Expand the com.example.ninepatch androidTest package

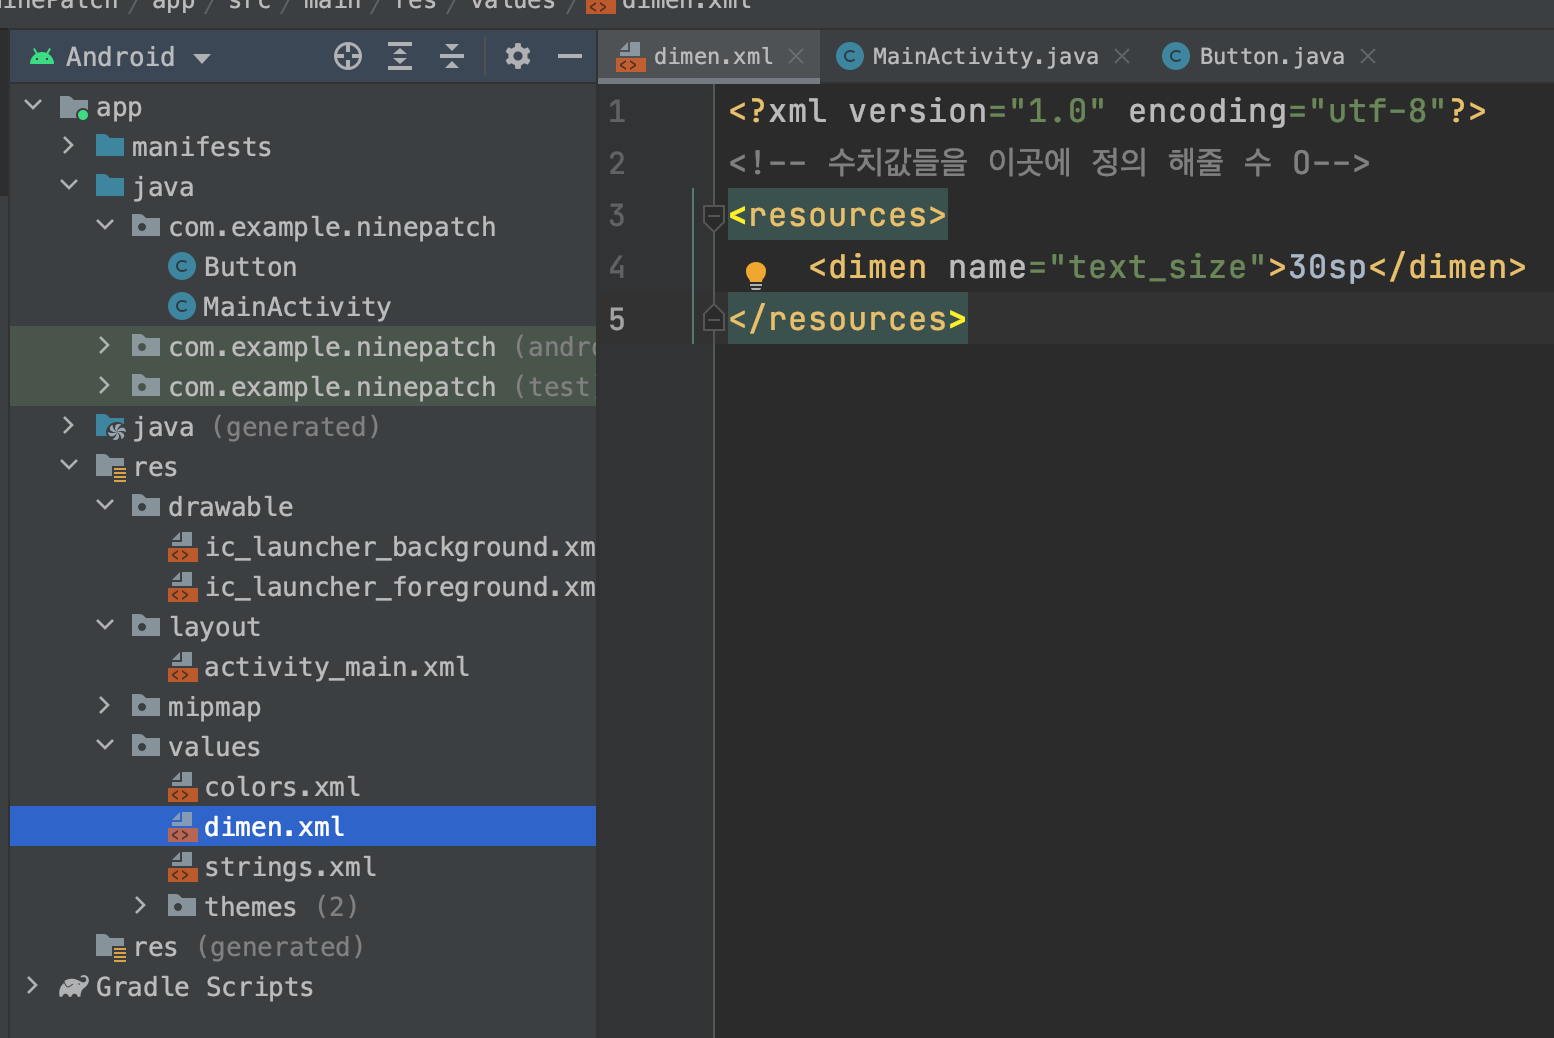point(105,345)
